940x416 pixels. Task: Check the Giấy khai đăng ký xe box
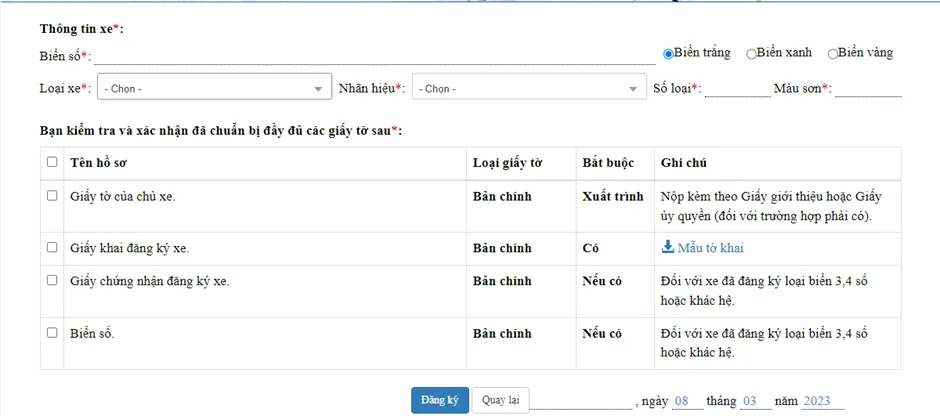[52, 247]
